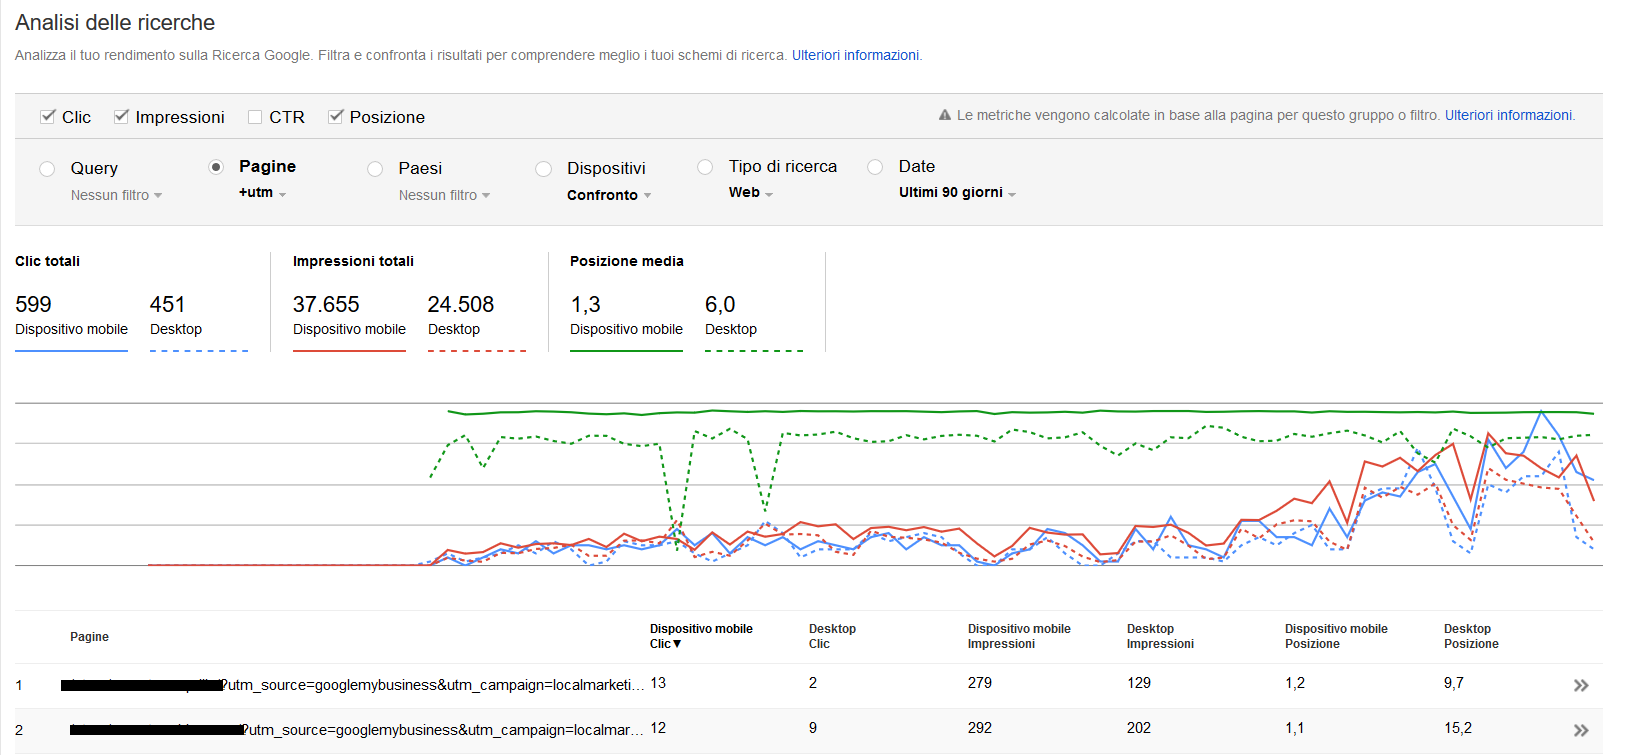Click row 1 mobile position value 1,2
This screenshot has height=755, width=1630.
click(1295, 683)
